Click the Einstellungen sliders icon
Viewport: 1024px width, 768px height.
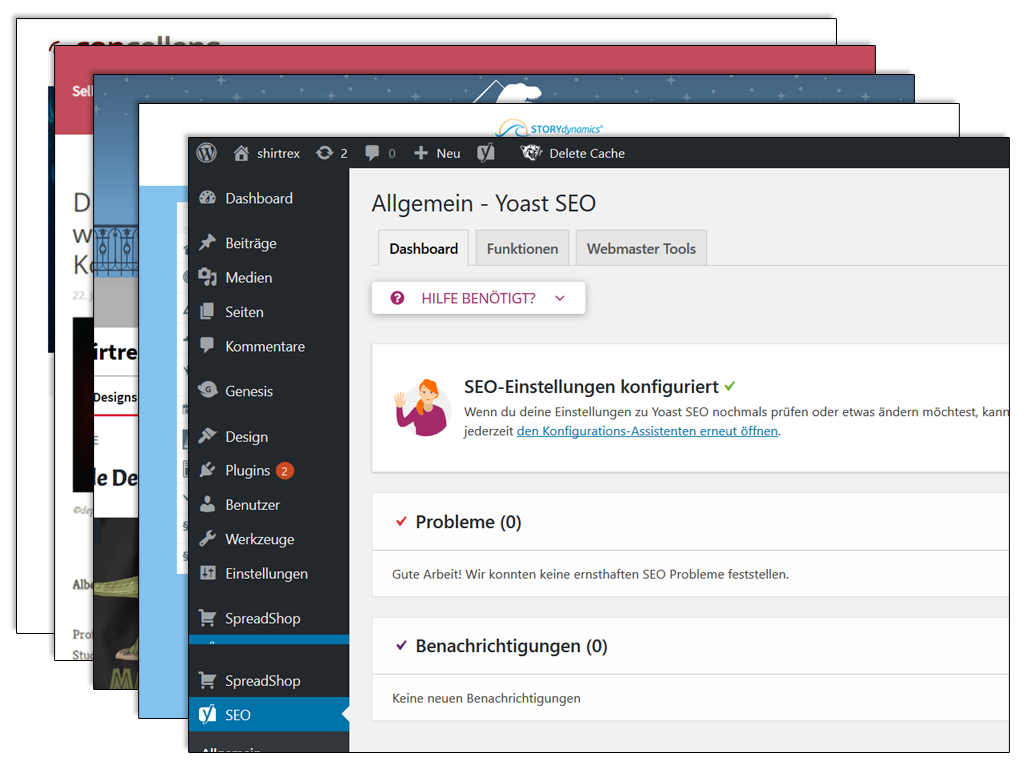[x=208, y=573]
